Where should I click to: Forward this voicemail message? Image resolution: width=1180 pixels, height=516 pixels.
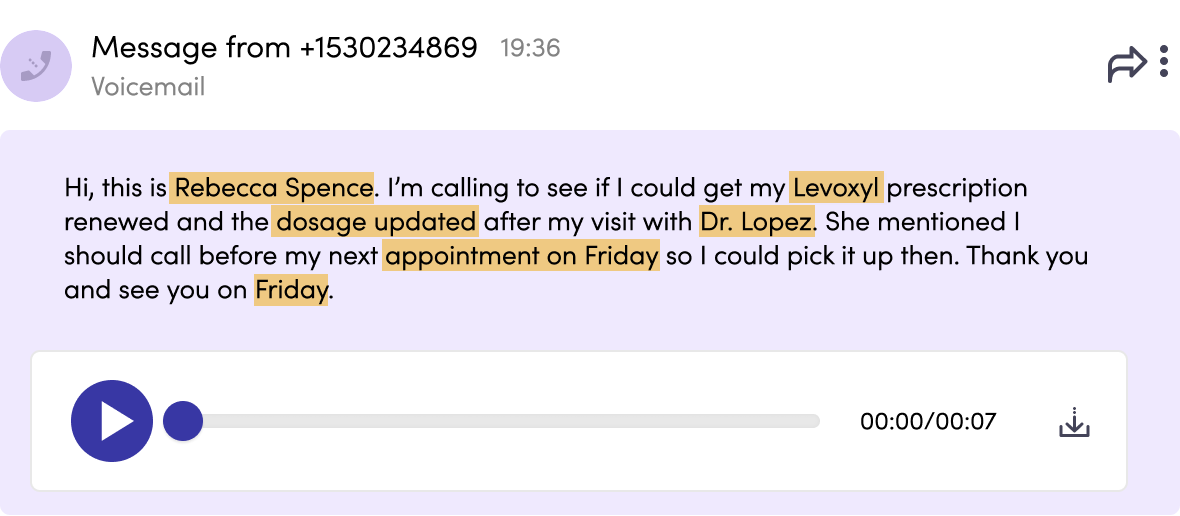1126,65
